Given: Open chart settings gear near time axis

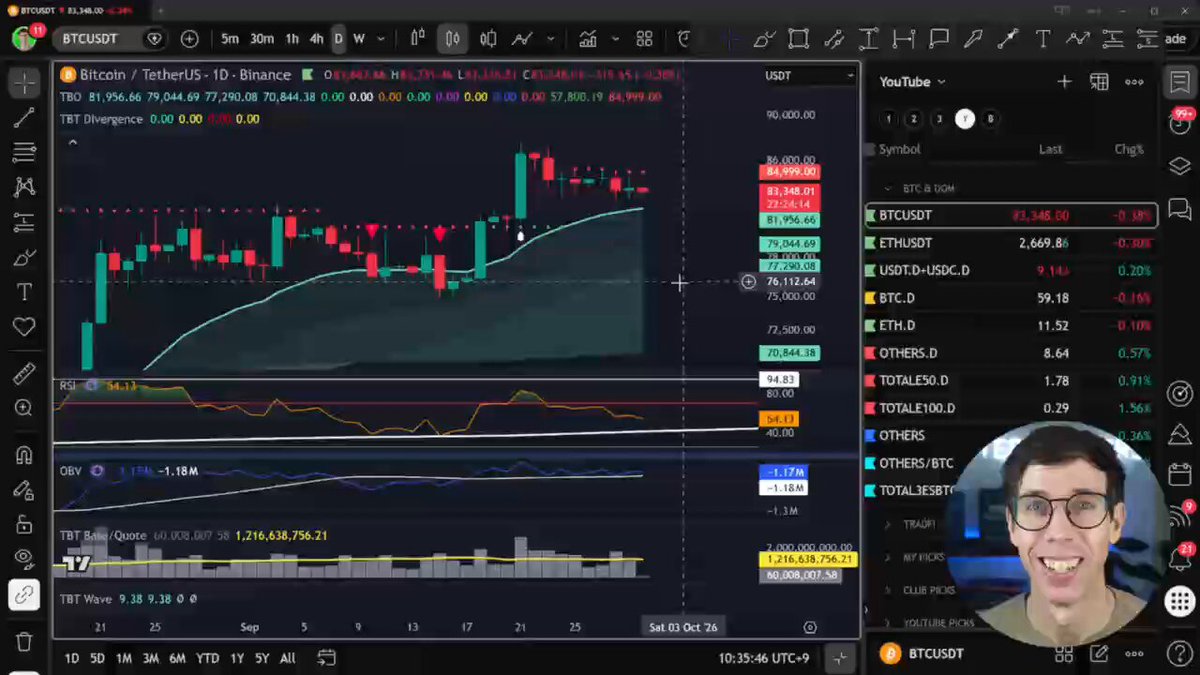Looking at the screenshot, I should [x=810, y=627].
